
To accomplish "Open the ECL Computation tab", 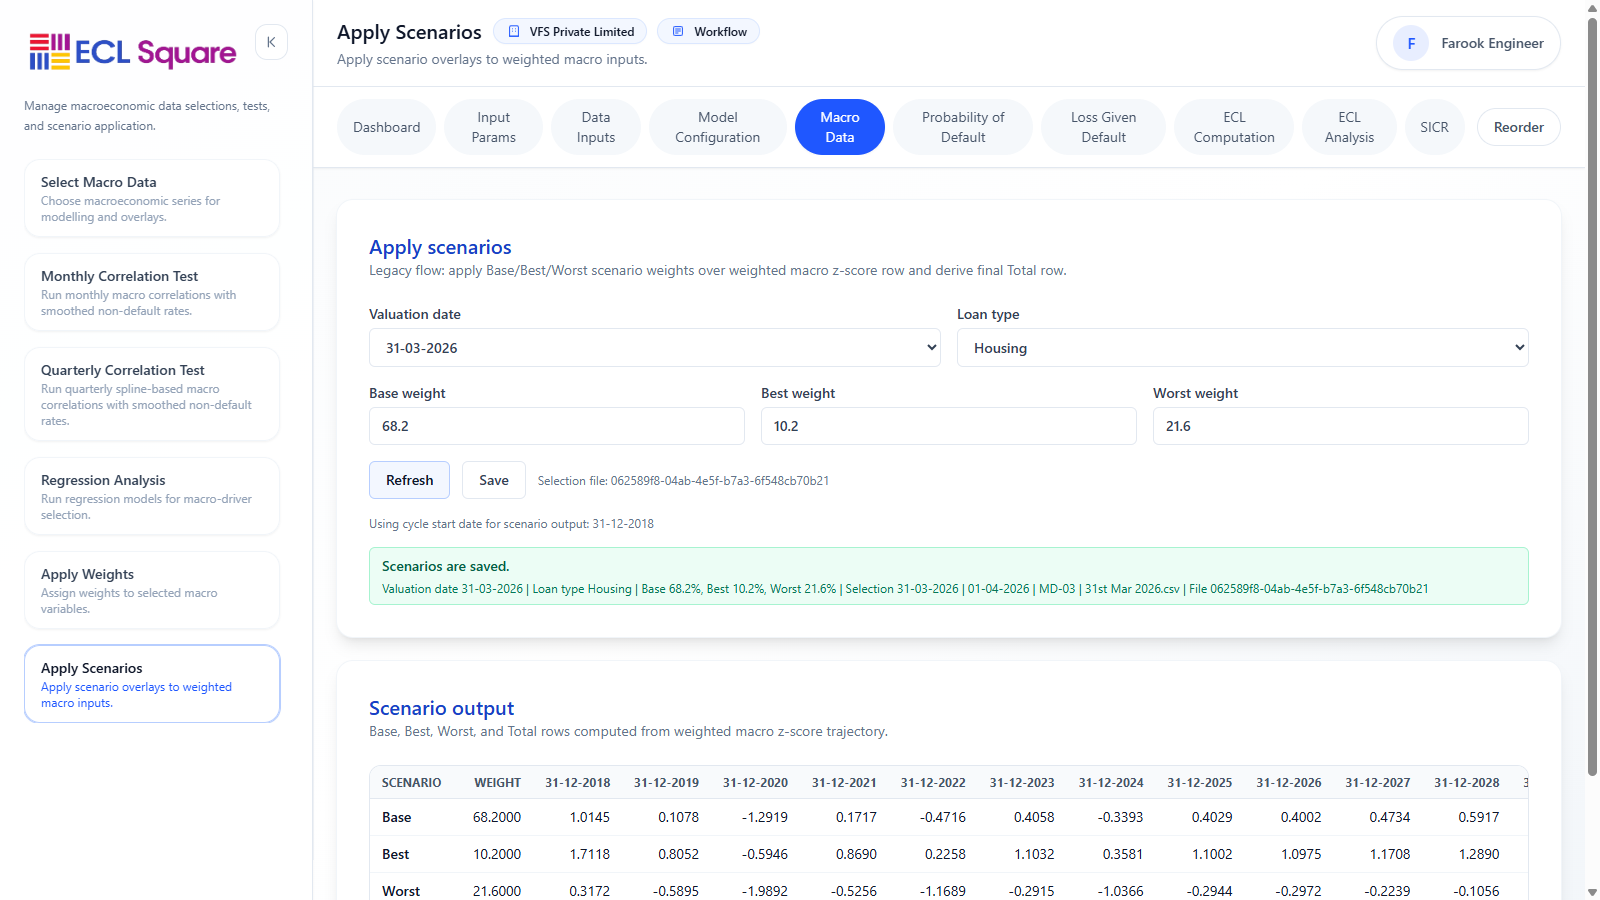I will pos(1234,127).
